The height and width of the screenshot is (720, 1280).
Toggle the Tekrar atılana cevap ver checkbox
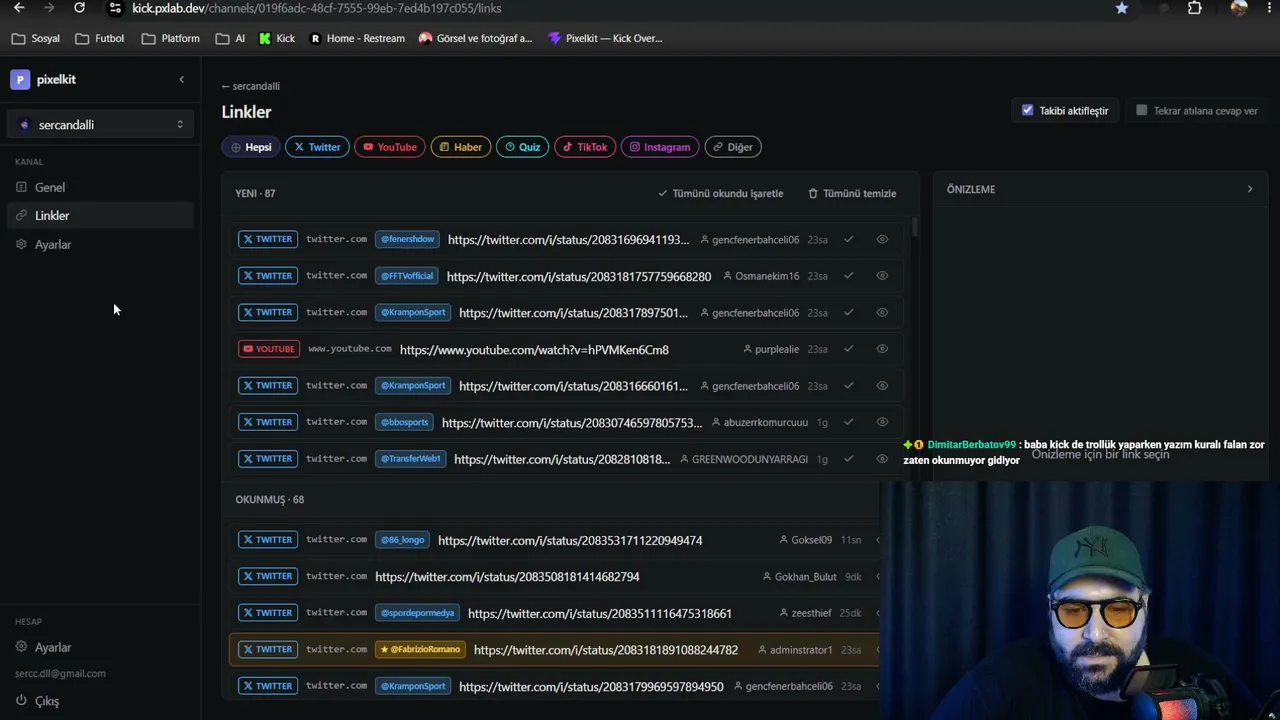tap(1141, 110)
